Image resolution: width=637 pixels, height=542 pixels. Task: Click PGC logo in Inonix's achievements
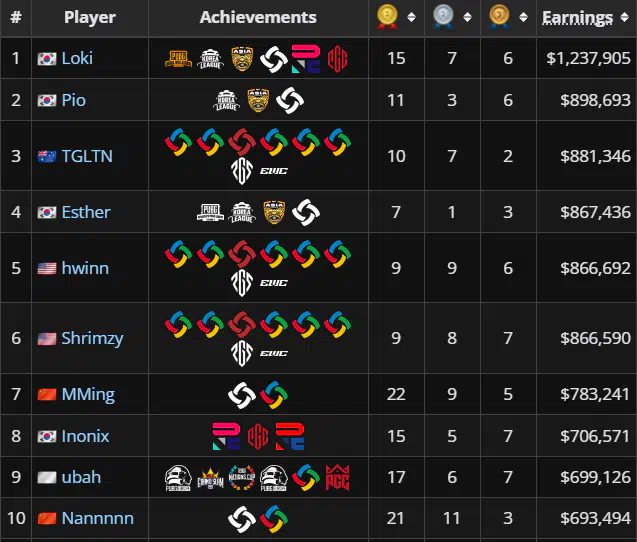258,436
